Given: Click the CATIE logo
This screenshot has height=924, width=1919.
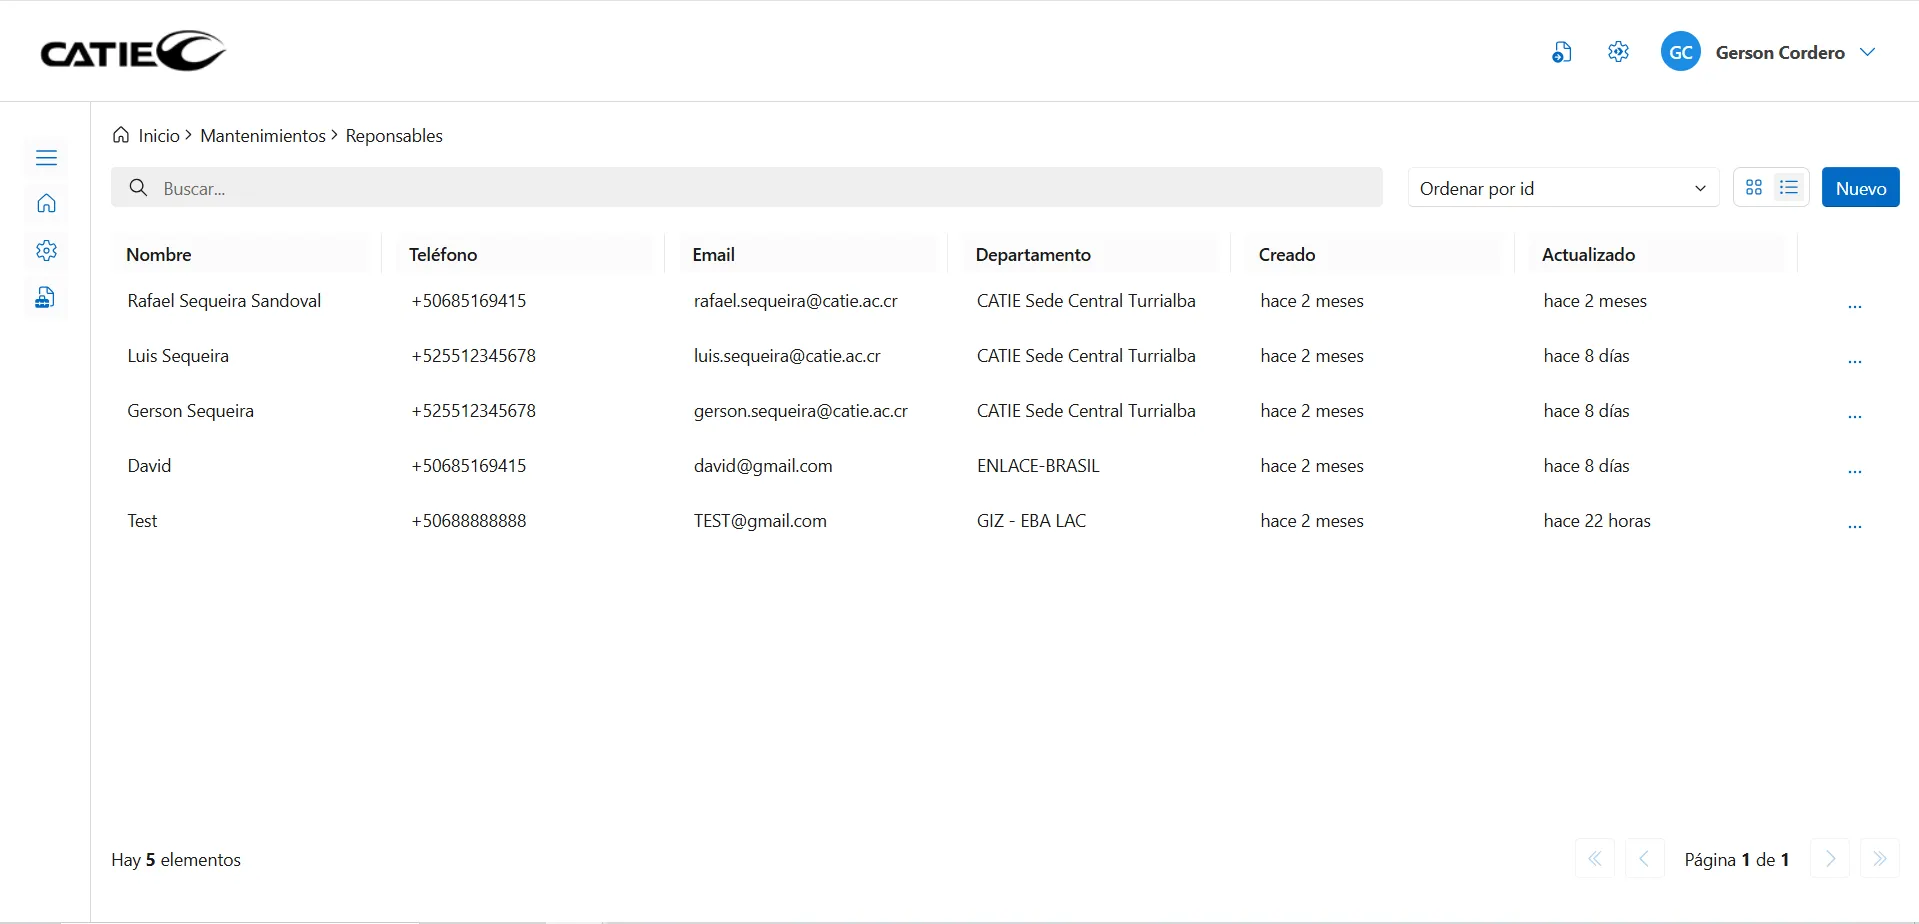Looking at the screenshot, I should point(133,52).
